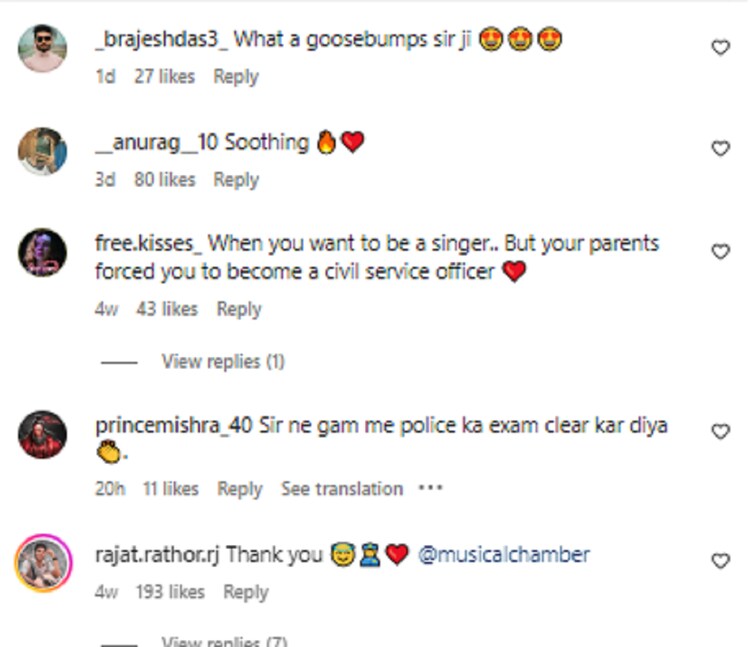This screenshot has width=750, height=647.
Task: Click free.kisses_ avatar image
Action: 43,253
